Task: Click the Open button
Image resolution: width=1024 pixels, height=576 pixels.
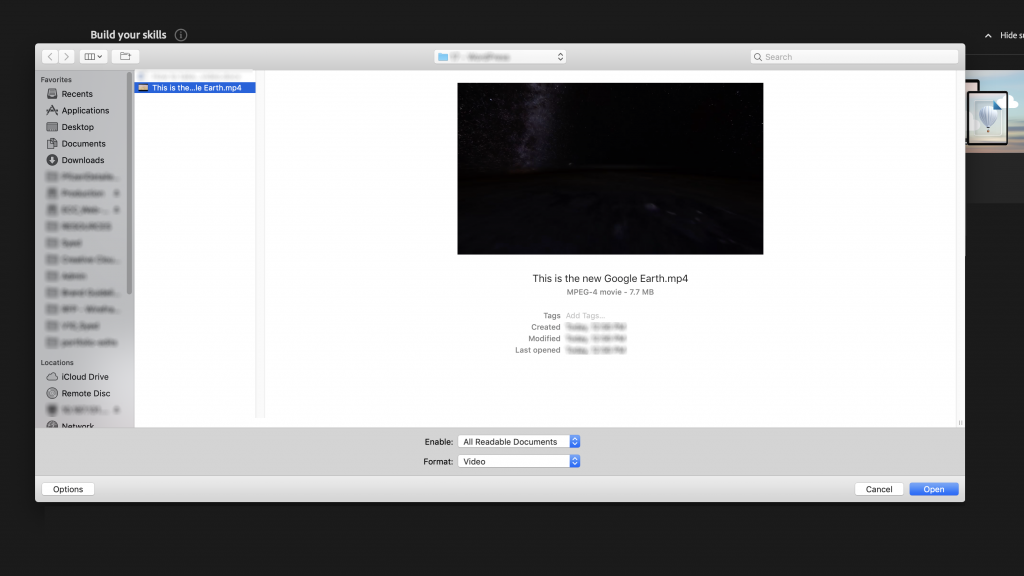Action: (x=934, y=489)
